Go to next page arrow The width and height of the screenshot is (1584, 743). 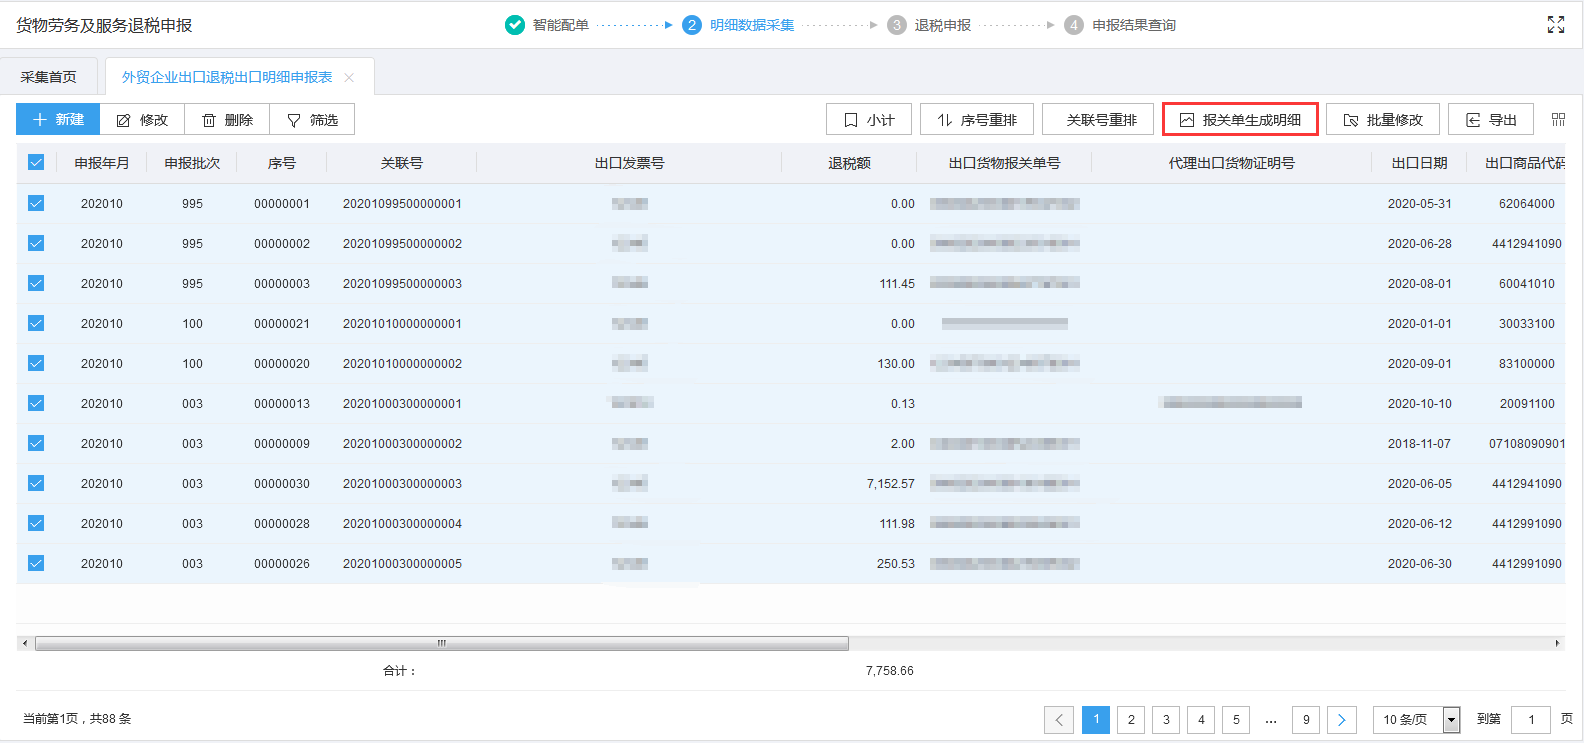[x=1341, y=719]
